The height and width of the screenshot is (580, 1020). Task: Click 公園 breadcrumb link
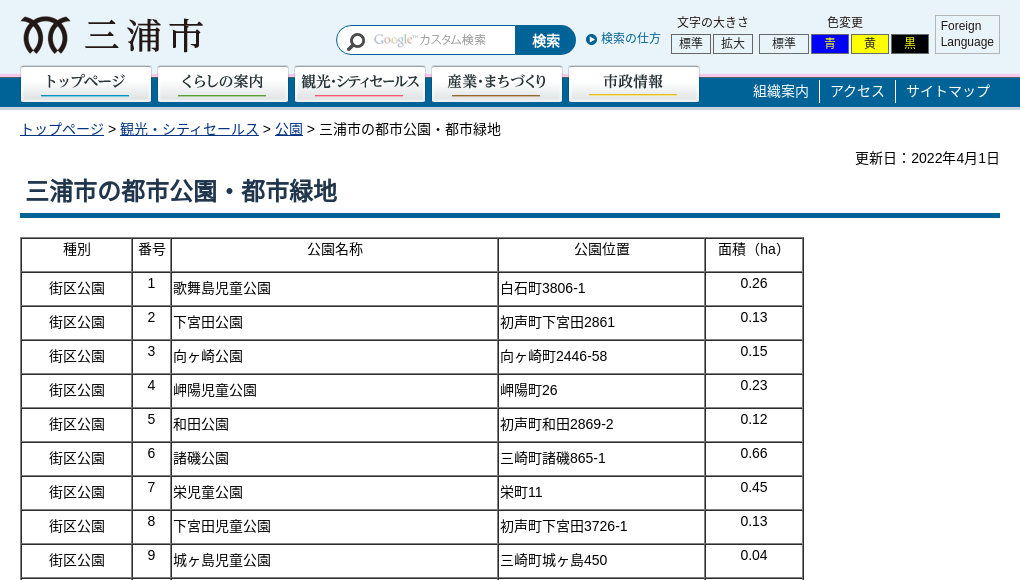click(x=289, y=129)
